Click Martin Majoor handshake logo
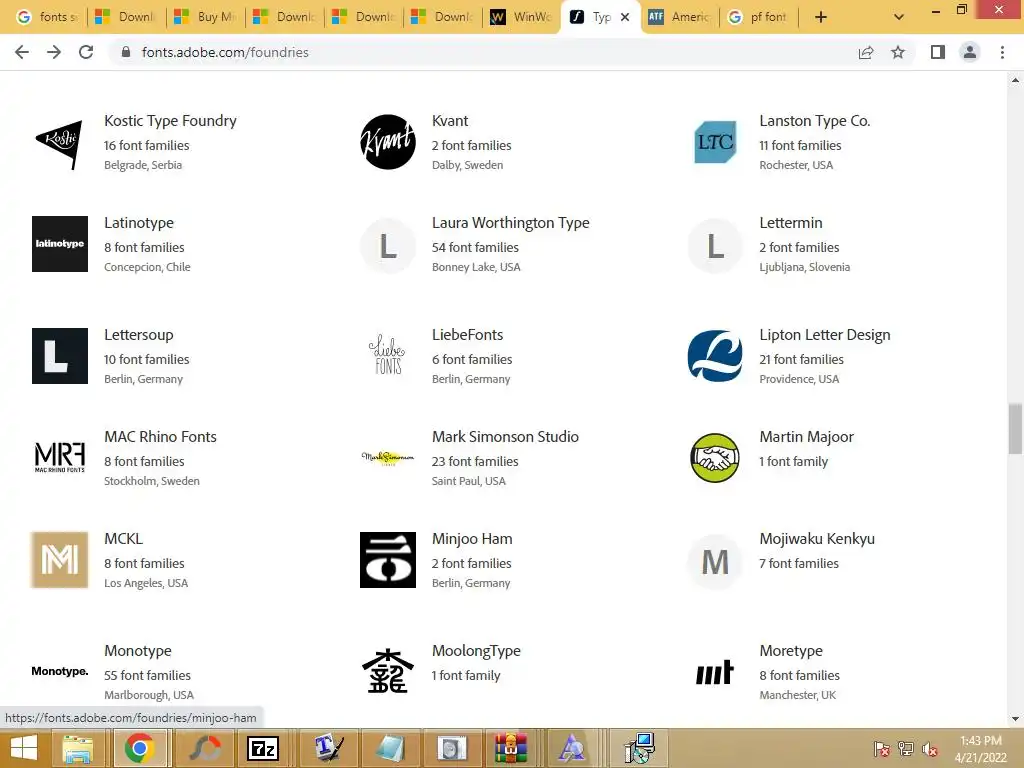Screen dimensions: 1024x768 [x=715, y=458]
